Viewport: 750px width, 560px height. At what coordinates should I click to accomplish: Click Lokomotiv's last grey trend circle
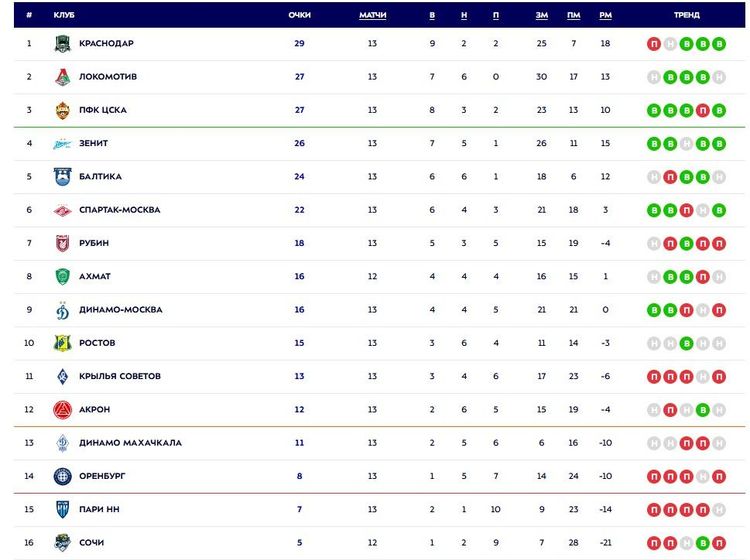[719, 77]
